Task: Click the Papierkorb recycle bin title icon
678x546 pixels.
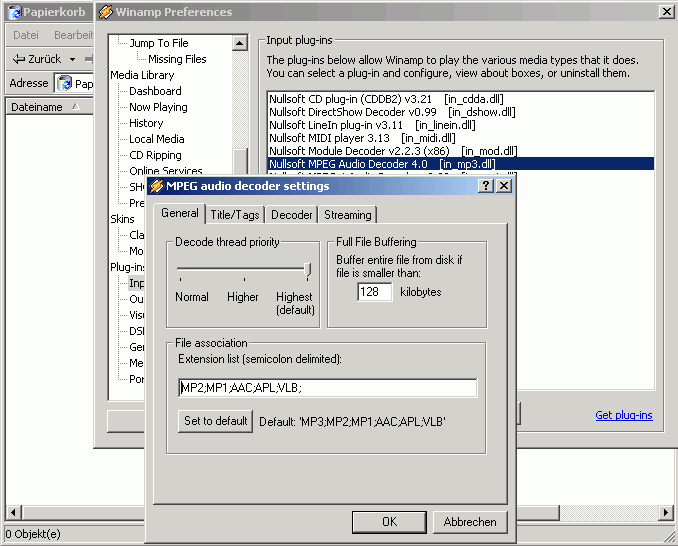Action: [15, 12]
